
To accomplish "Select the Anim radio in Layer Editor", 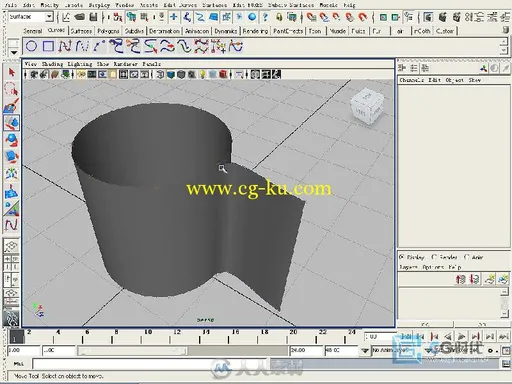I will coord(467,257).
